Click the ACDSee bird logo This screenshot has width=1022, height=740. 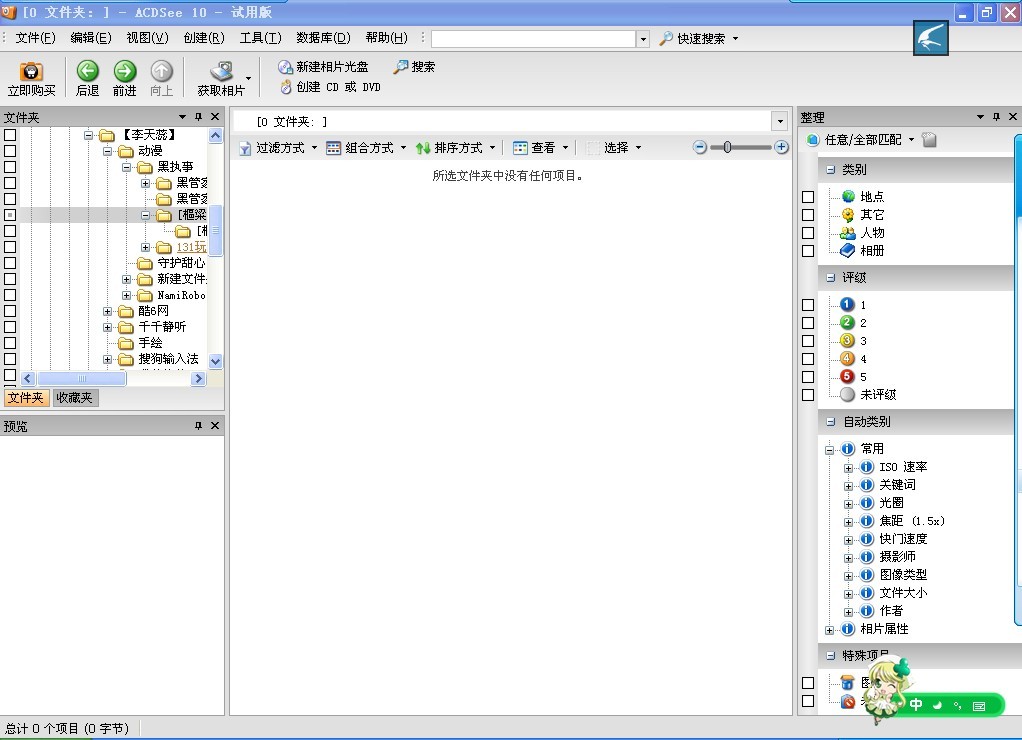[x=931, y=38]
